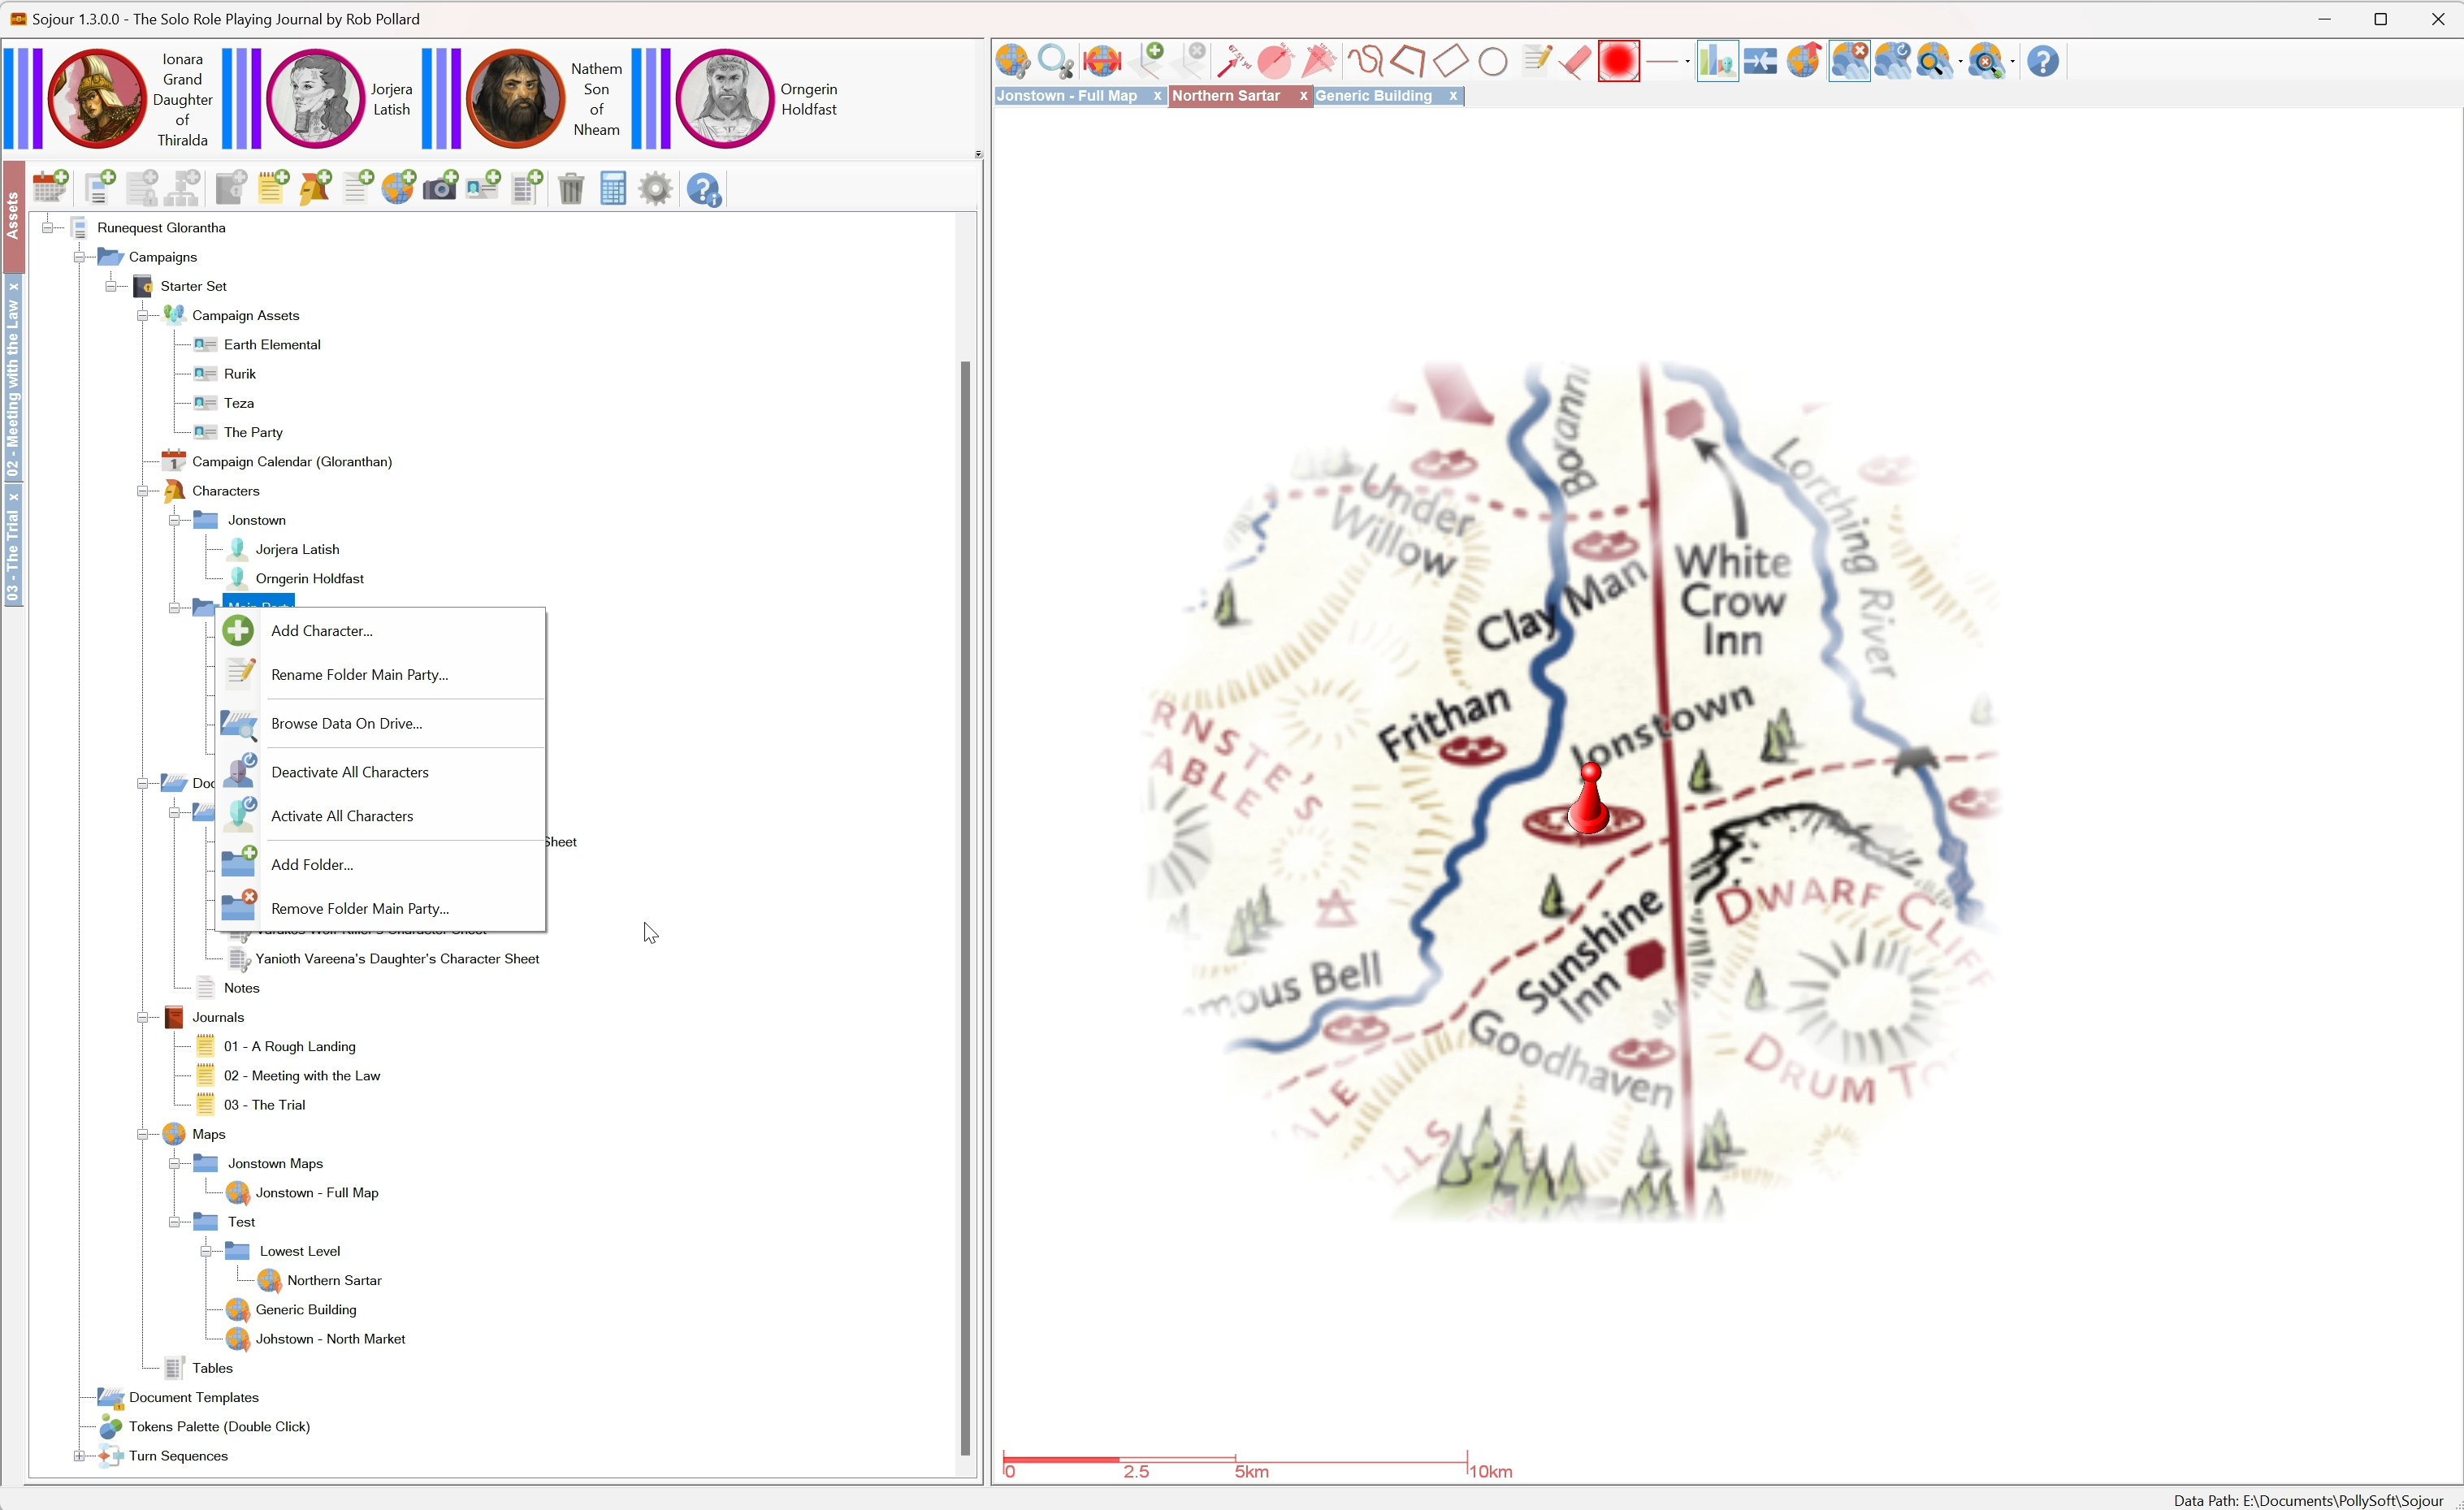Select the eraser tool on map toolbar
The width and height of the screenshot is (2464, 1510).
point(1576,62)
